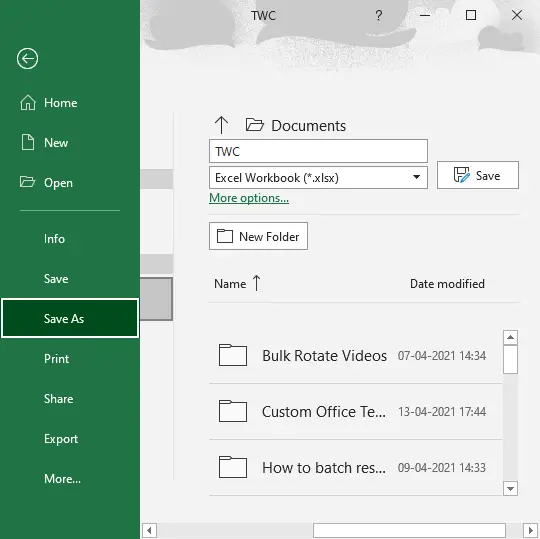Click the horizontal scroll left arrow

[x=149, y=530]
